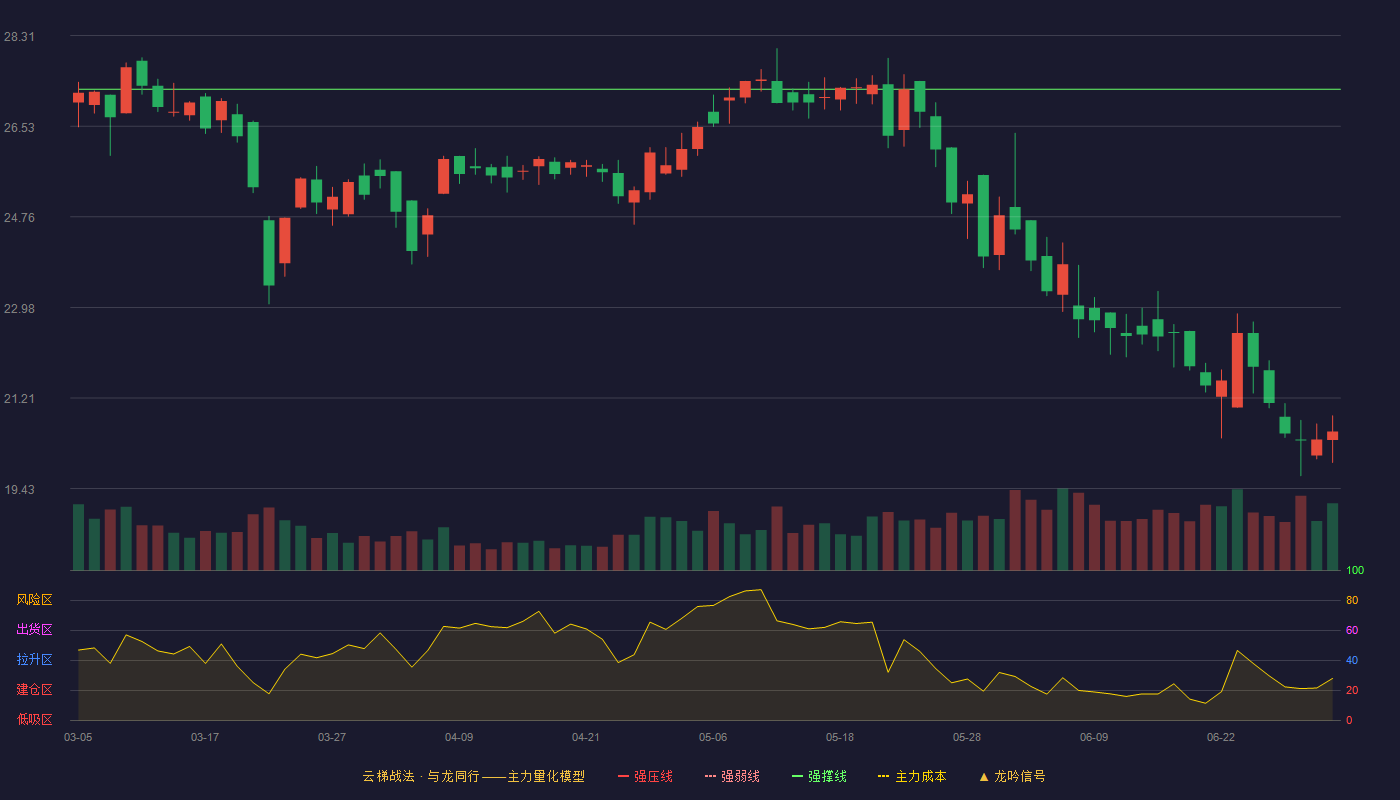The height and width of the screenshot is (800, 1400).
Task: Click the 03-17 date label
Action: [205, 737]
